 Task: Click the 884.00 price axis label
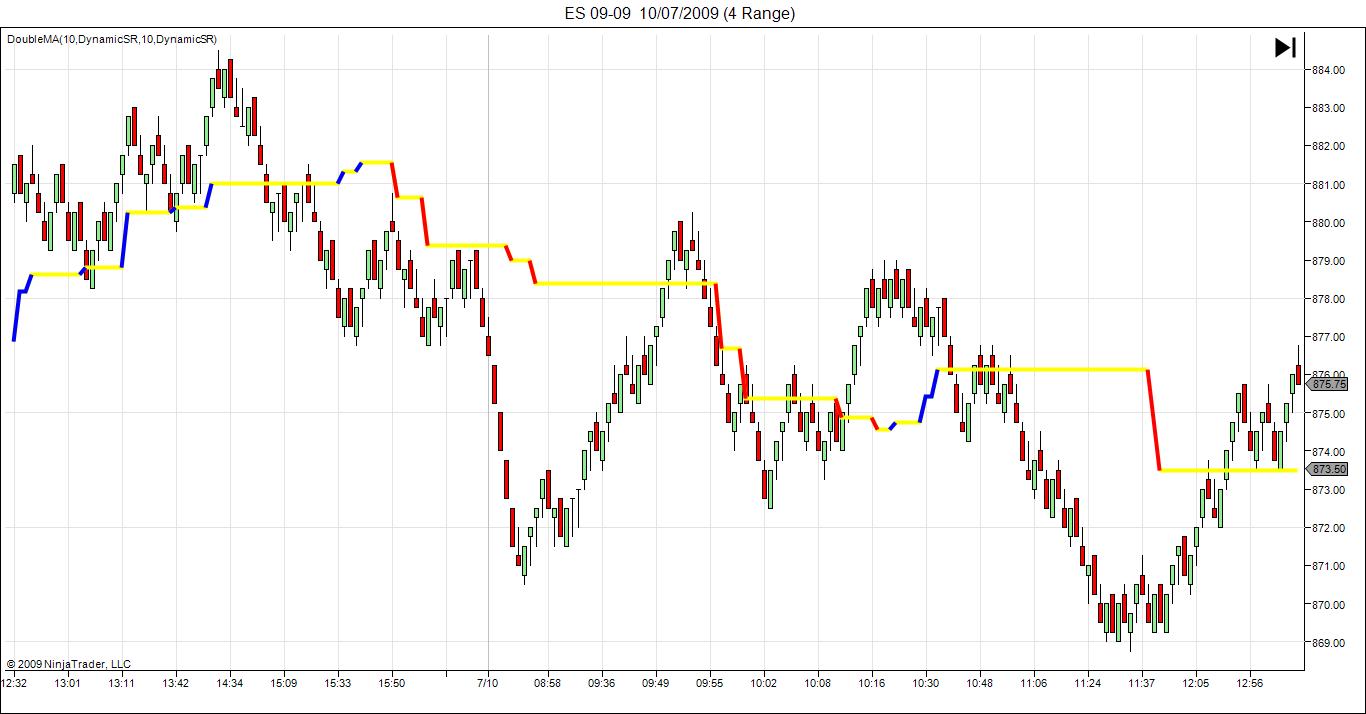click(1328, 70)
